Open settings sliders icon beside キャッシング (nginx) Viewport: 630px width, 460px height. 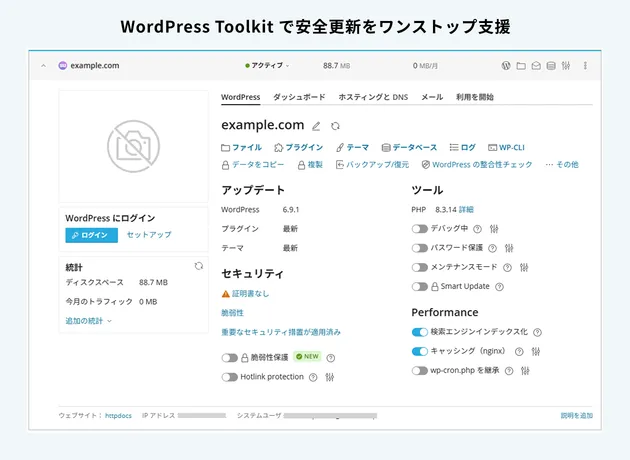pos(536,352)
